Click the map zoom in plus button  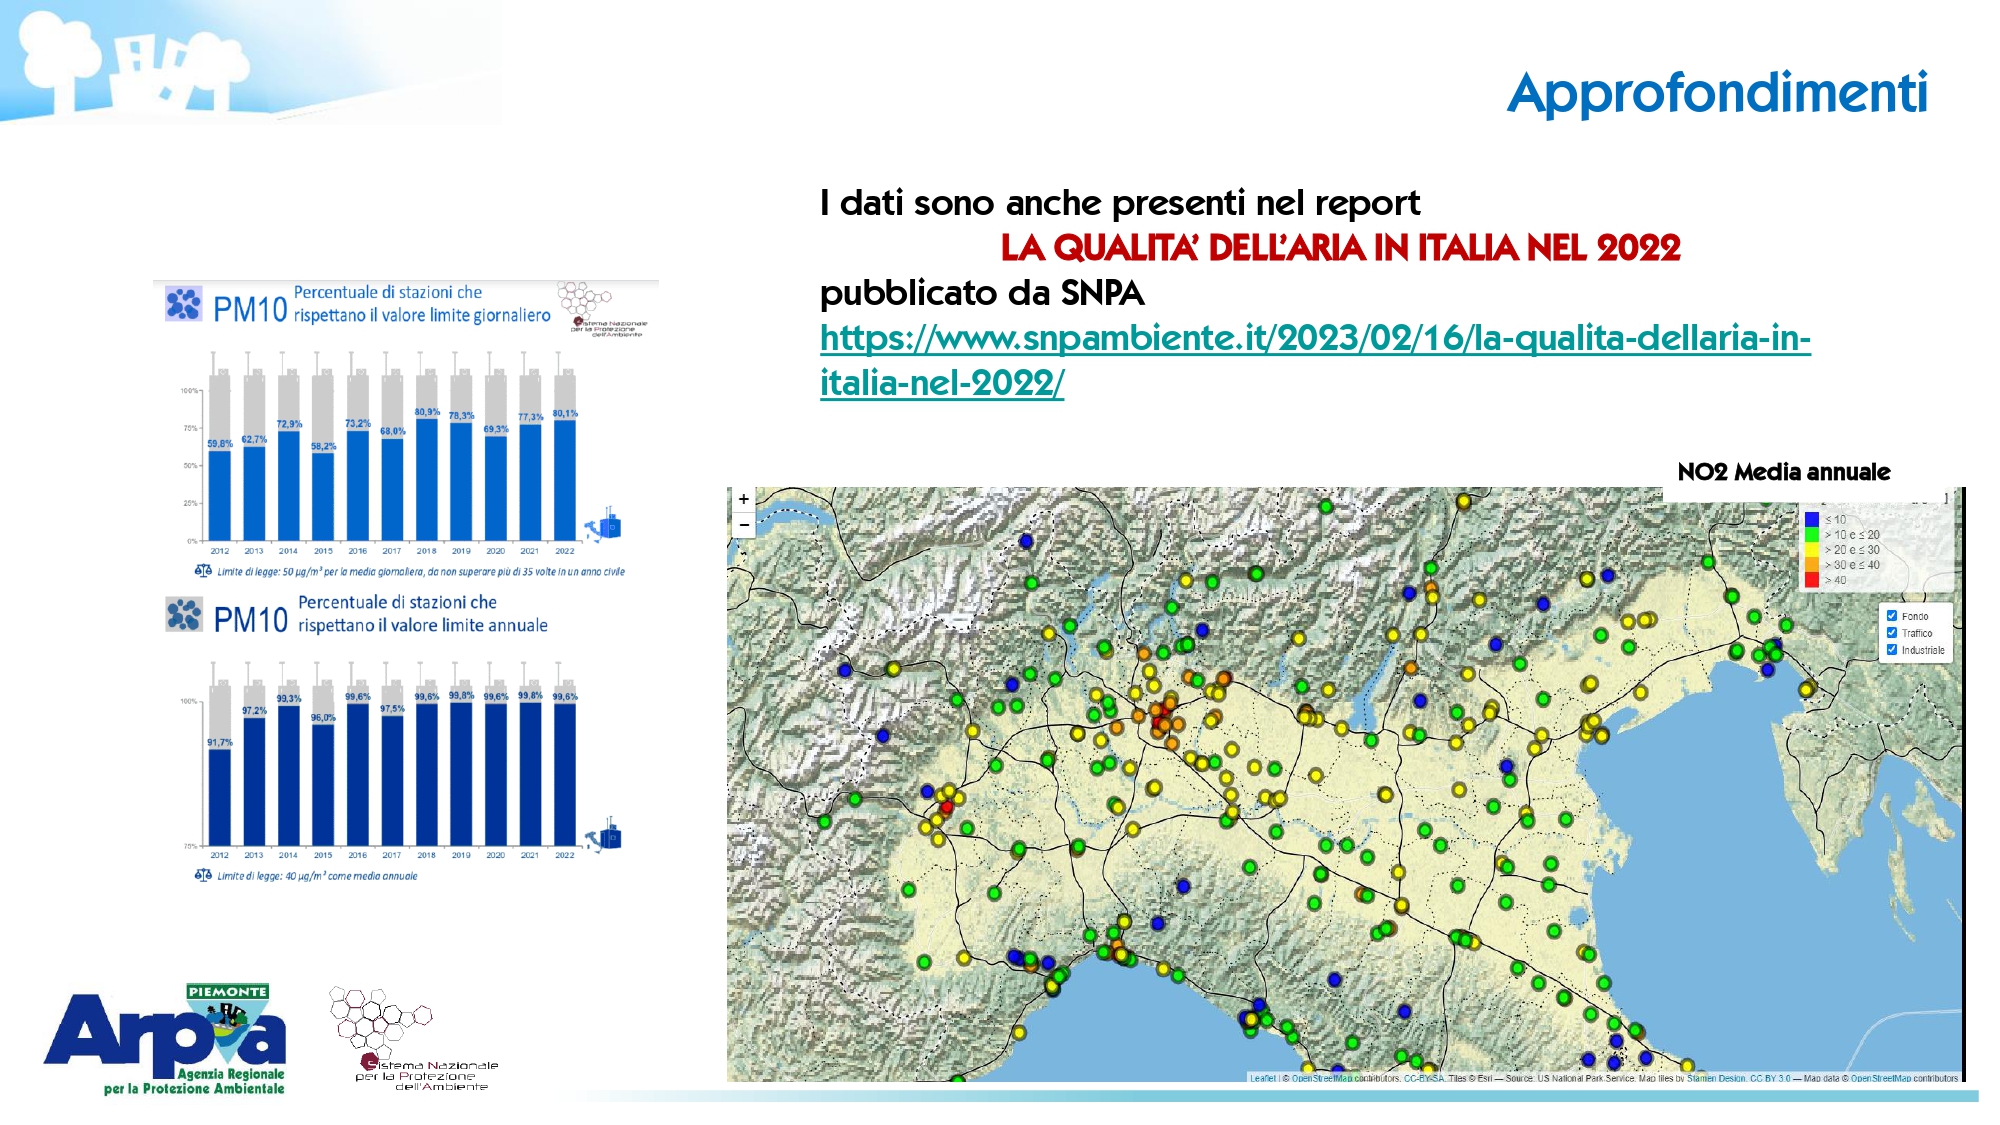tap(743, 499)
